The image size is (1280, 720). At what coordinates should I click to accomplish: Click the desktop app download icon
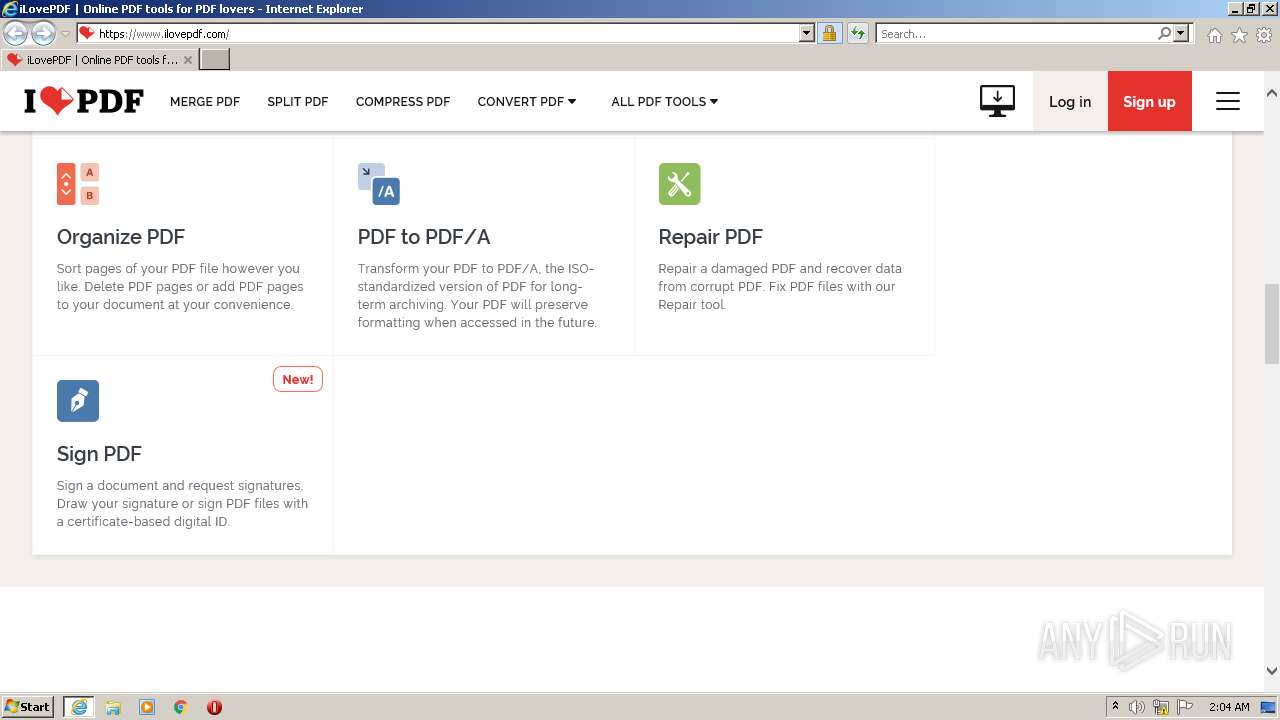pyautogui.click(x=997, y=101)
